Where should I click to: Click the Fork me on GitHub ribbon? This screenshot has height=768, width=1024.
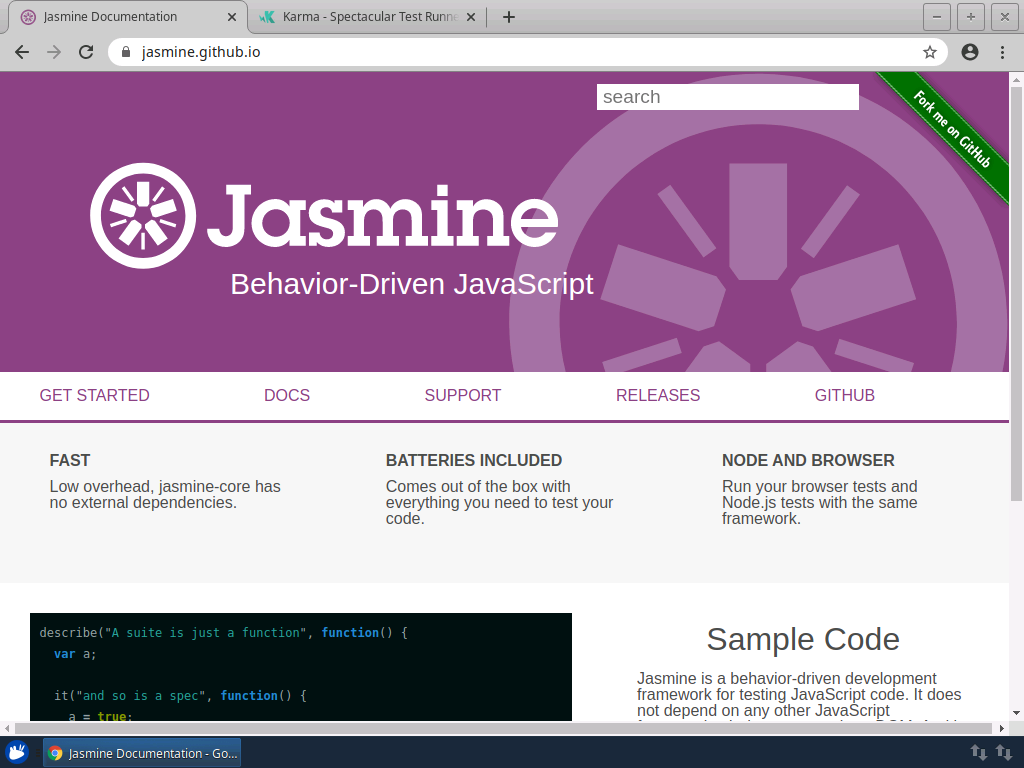[x=951, y=130]
